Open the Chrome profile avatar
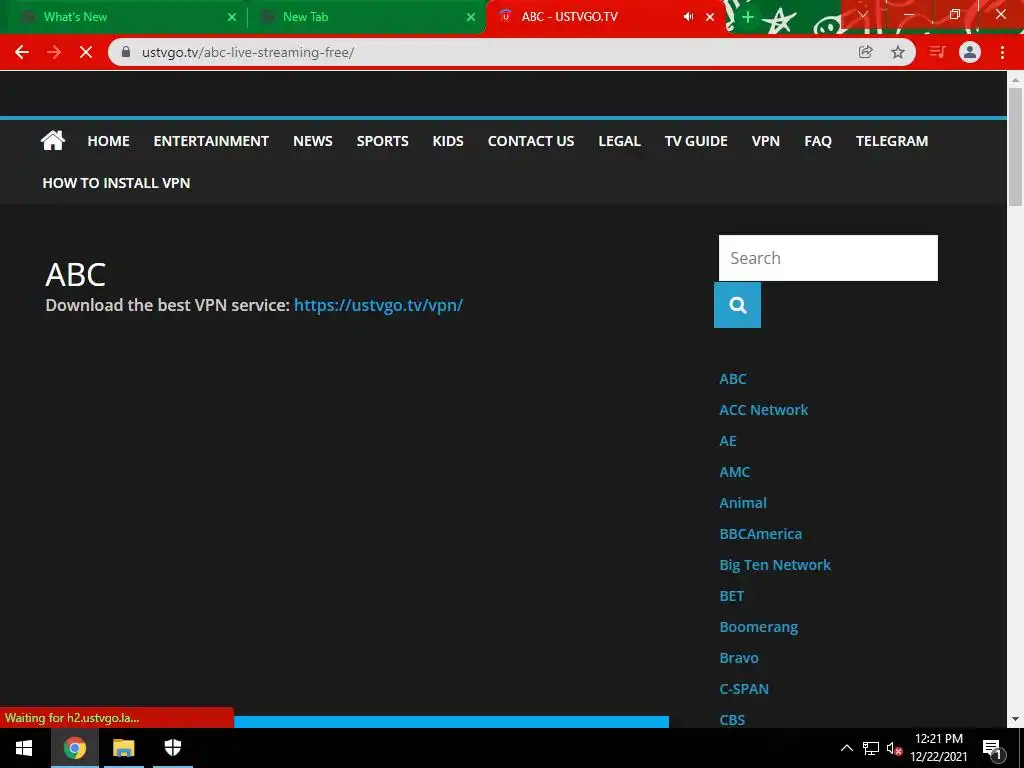The image size is (1024, 768). click(970, 52)
